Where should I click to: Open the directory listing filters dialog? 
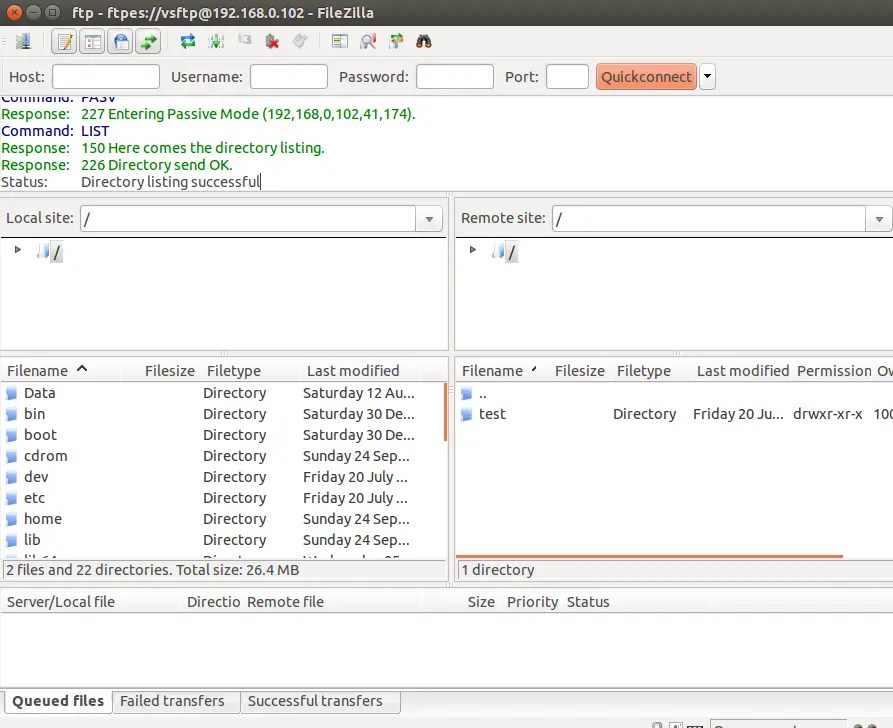[340, 41]
